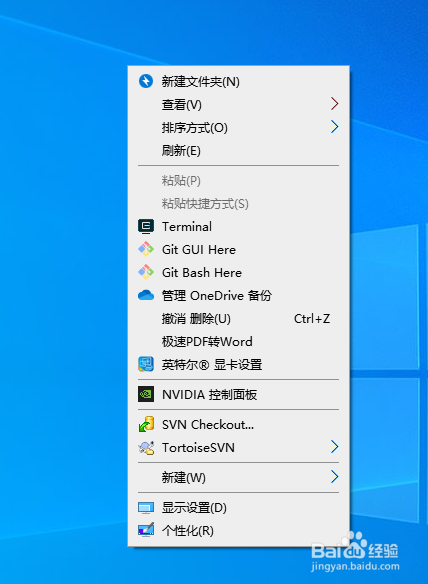Open 个性化(R) personalization

click(x=238, y=531)
